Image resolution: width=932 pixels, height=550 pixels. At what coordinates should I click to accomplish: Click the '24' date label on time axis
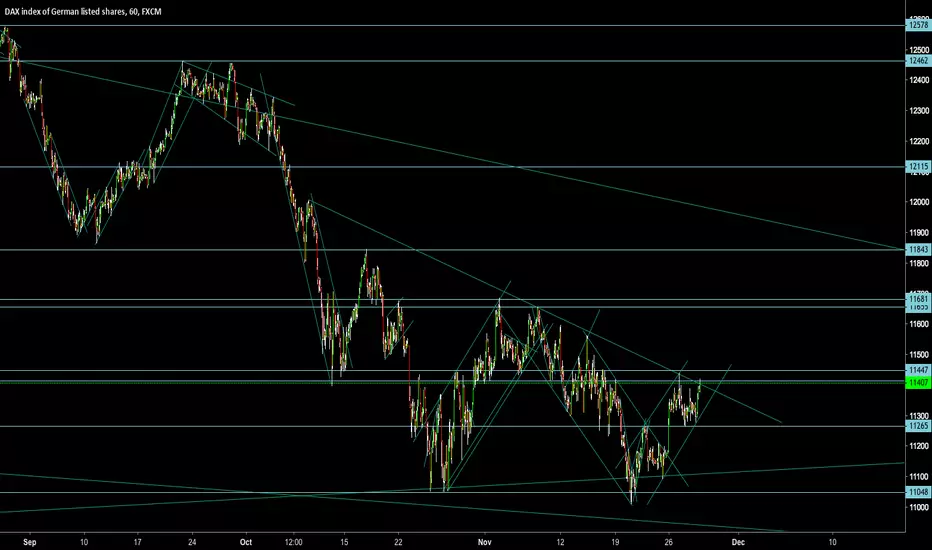[192, 542]
